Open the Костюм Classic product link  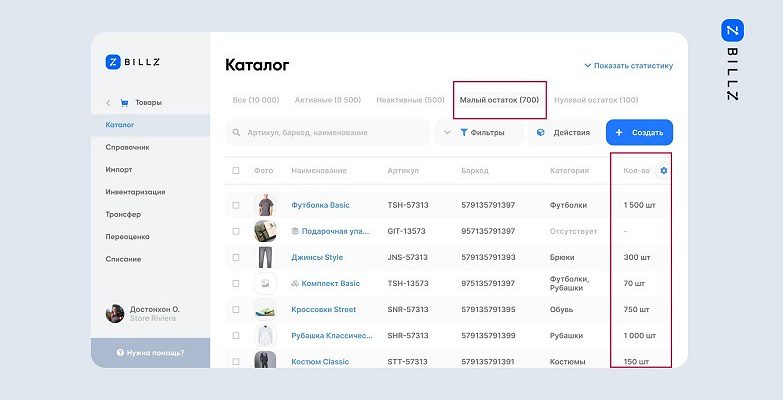pyautogui.click(x=320, y=361)
